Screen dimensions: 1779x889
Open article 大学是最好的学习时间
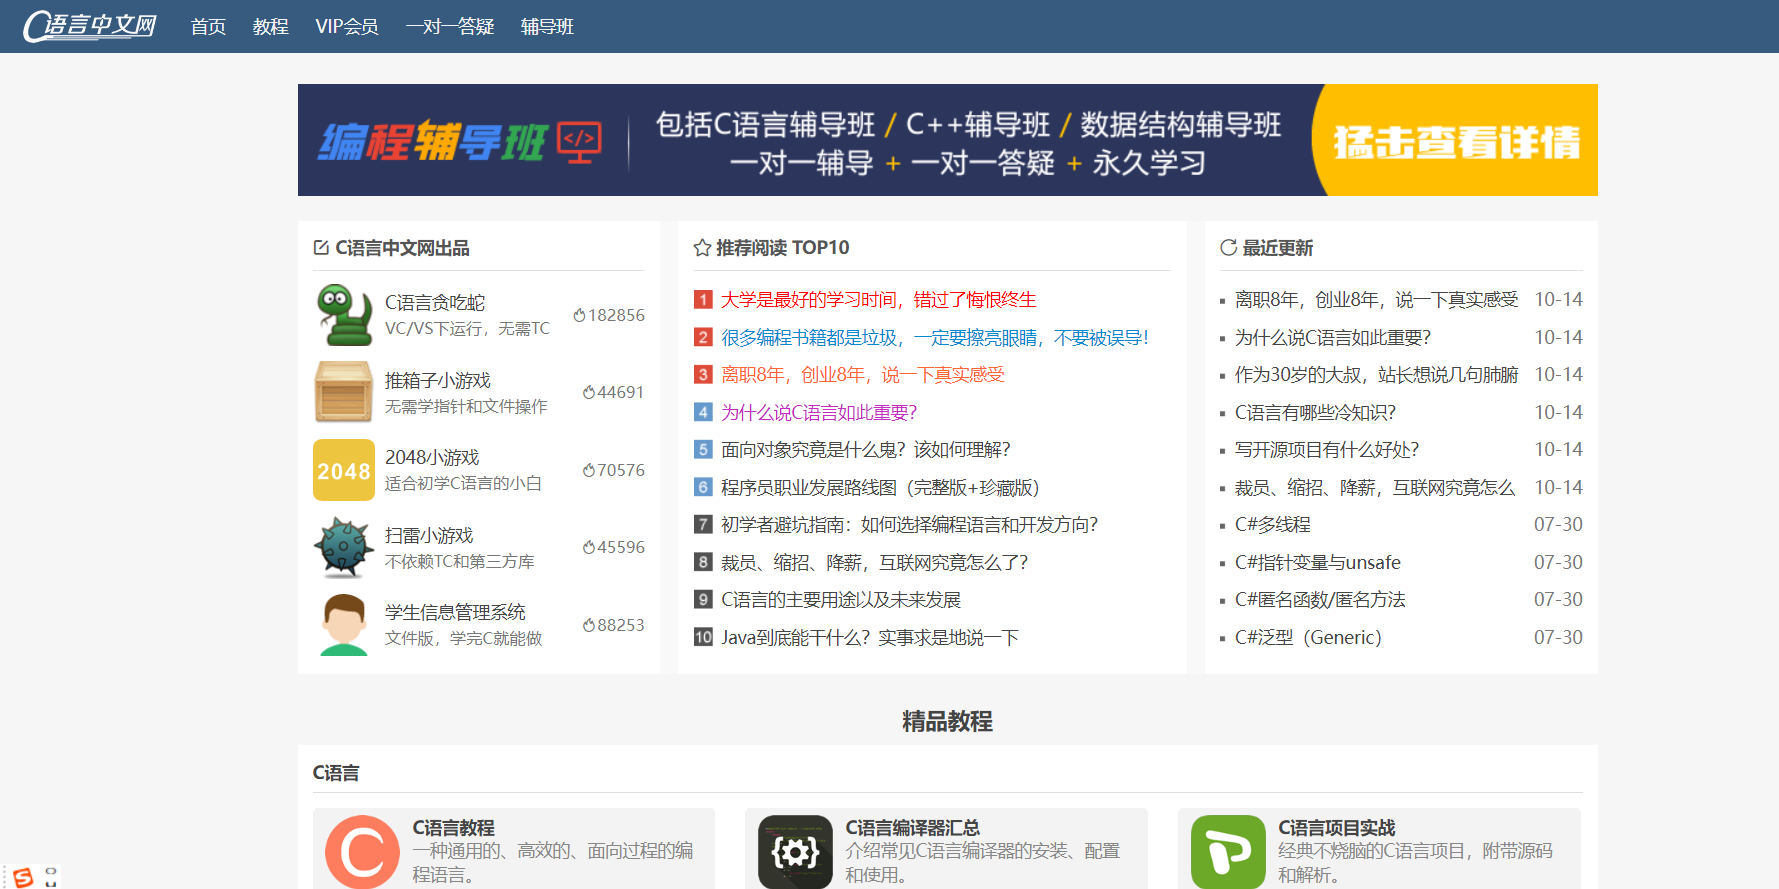point(878,300)
